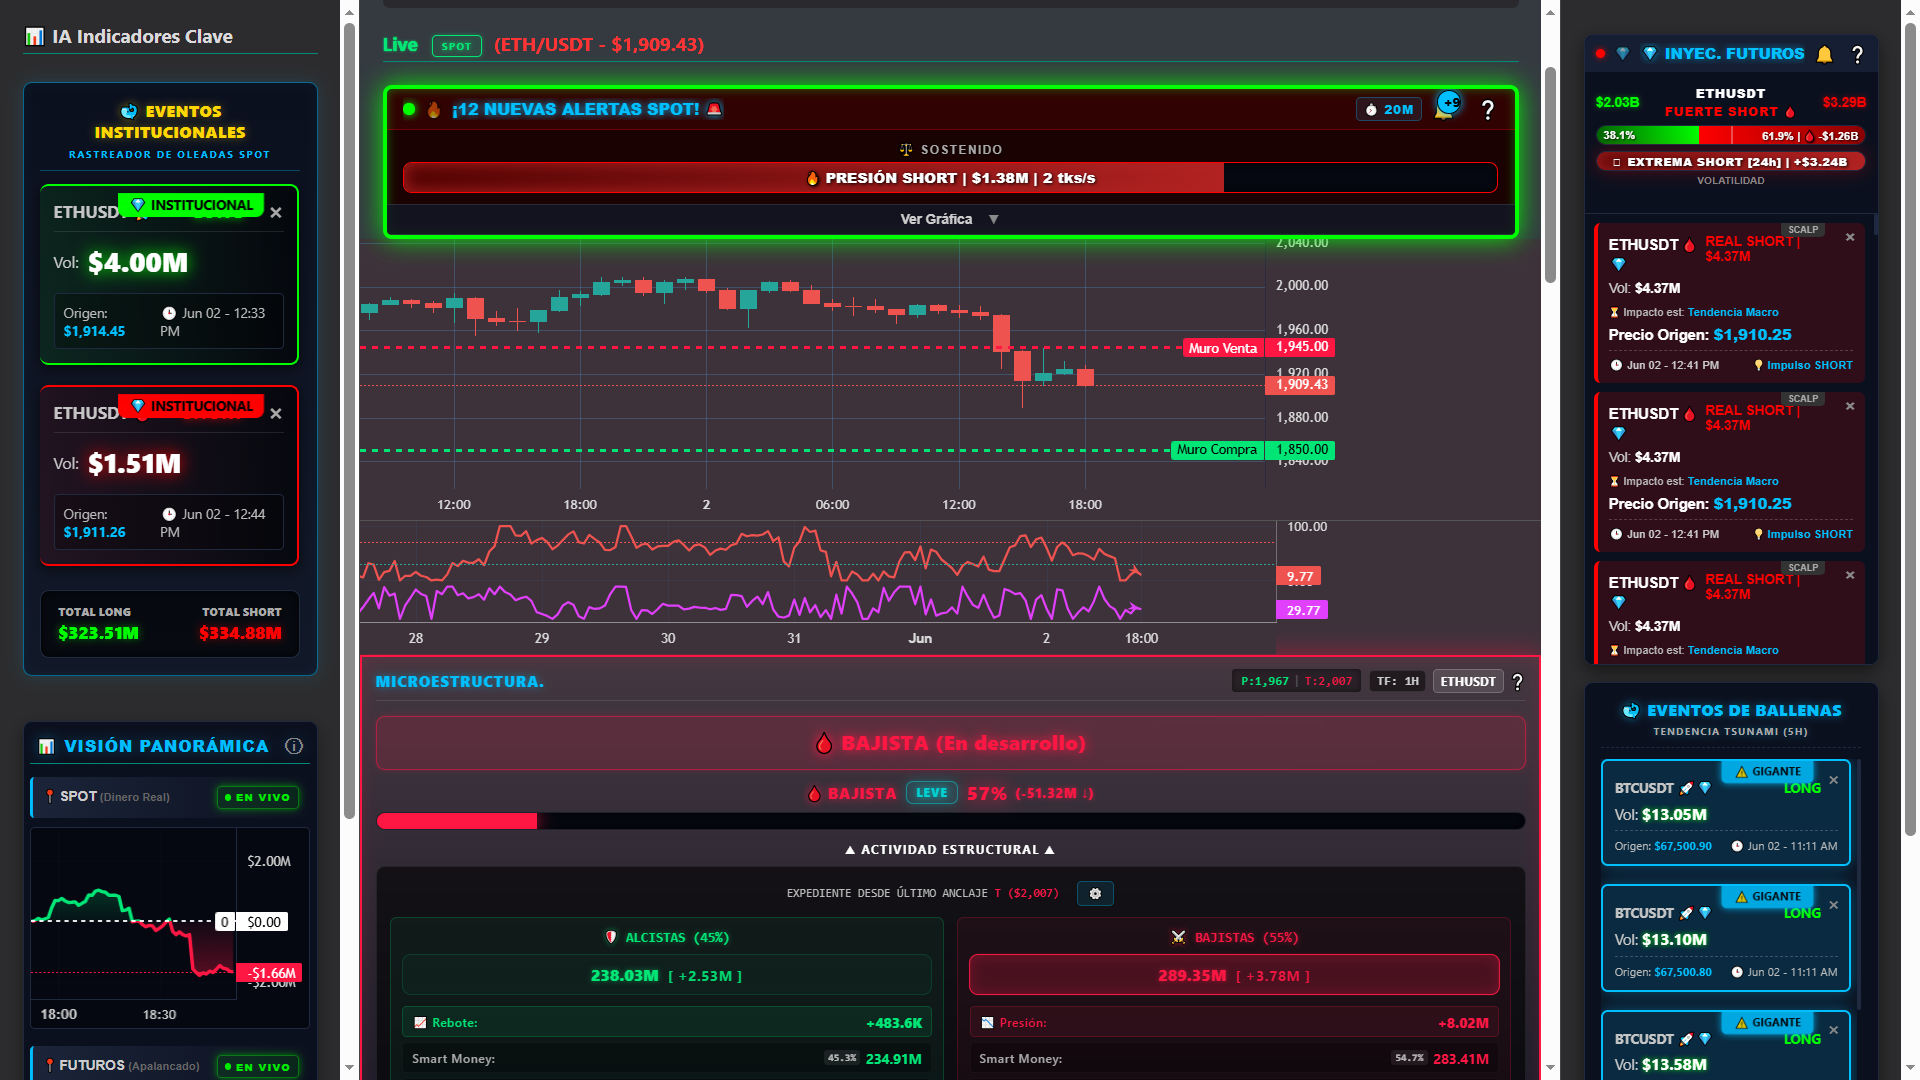This screenshot has height=1080, width=1920.
Task: Select the highlighted diamond next to INYEC. FUTUROS
Action: pos(1650,54)
